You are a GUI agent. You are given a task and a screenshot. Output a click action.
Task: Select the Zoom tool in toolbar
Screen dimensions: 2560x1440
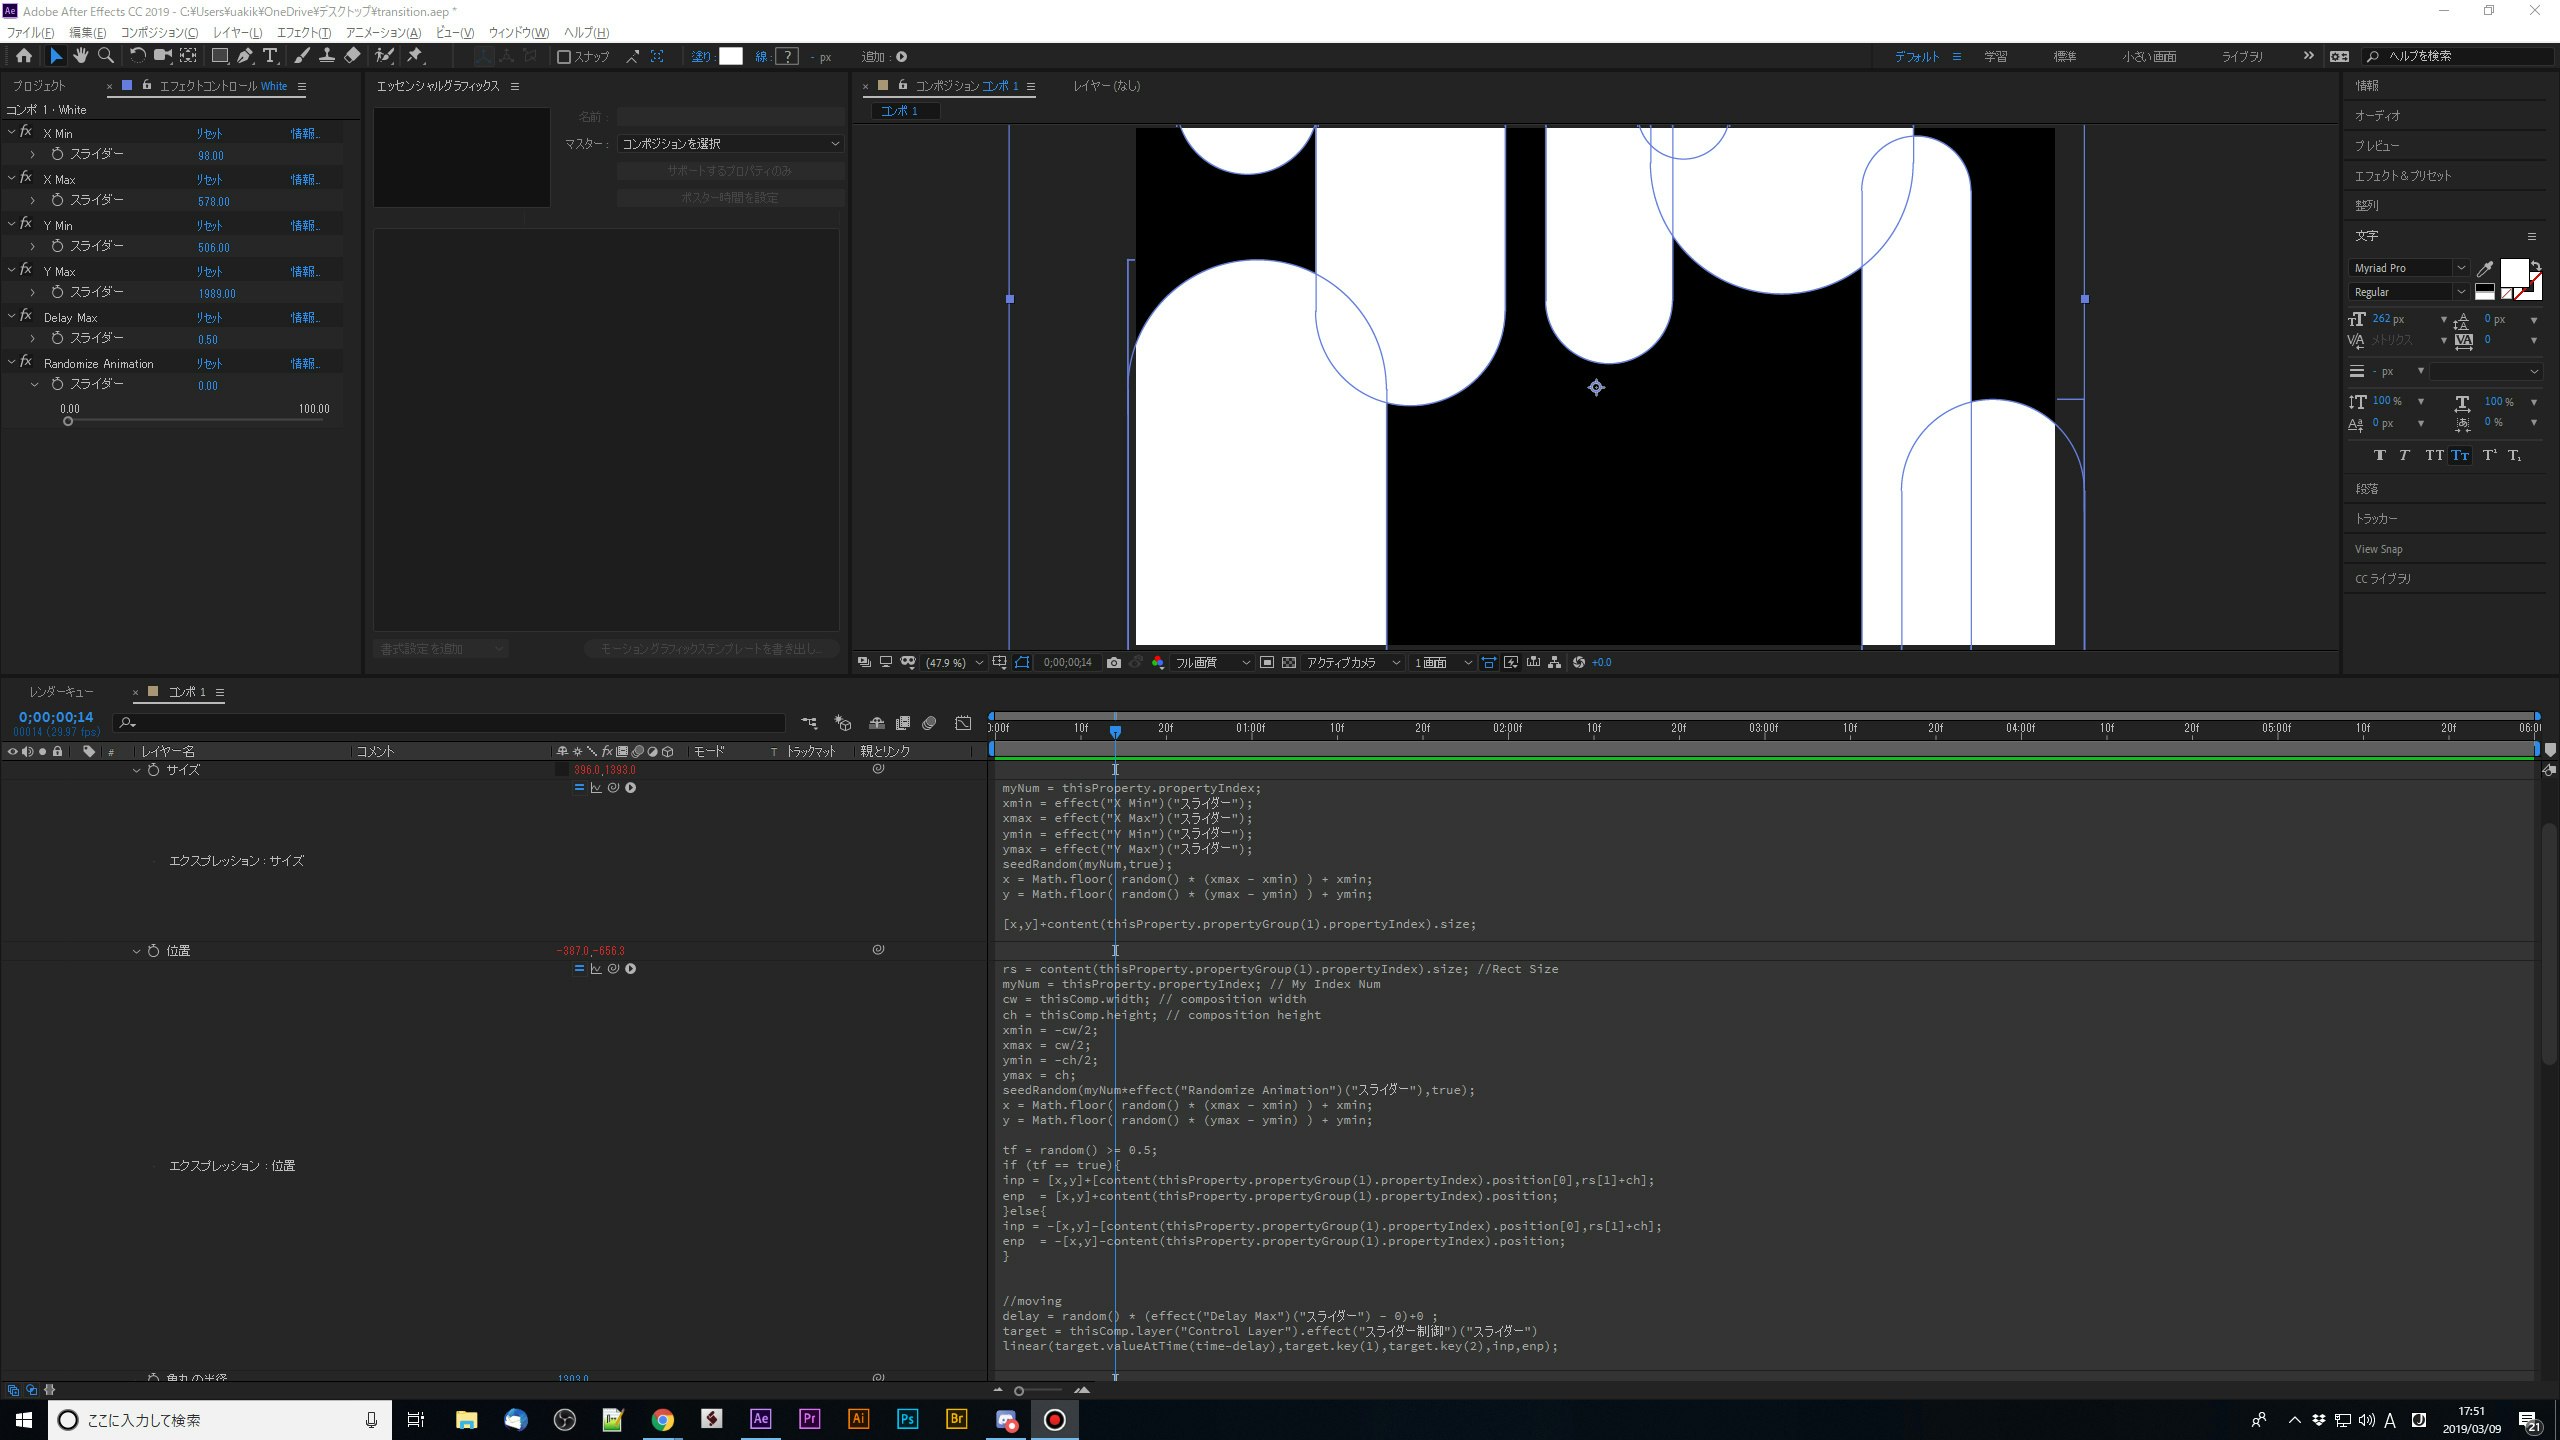[x=105, y=56]
